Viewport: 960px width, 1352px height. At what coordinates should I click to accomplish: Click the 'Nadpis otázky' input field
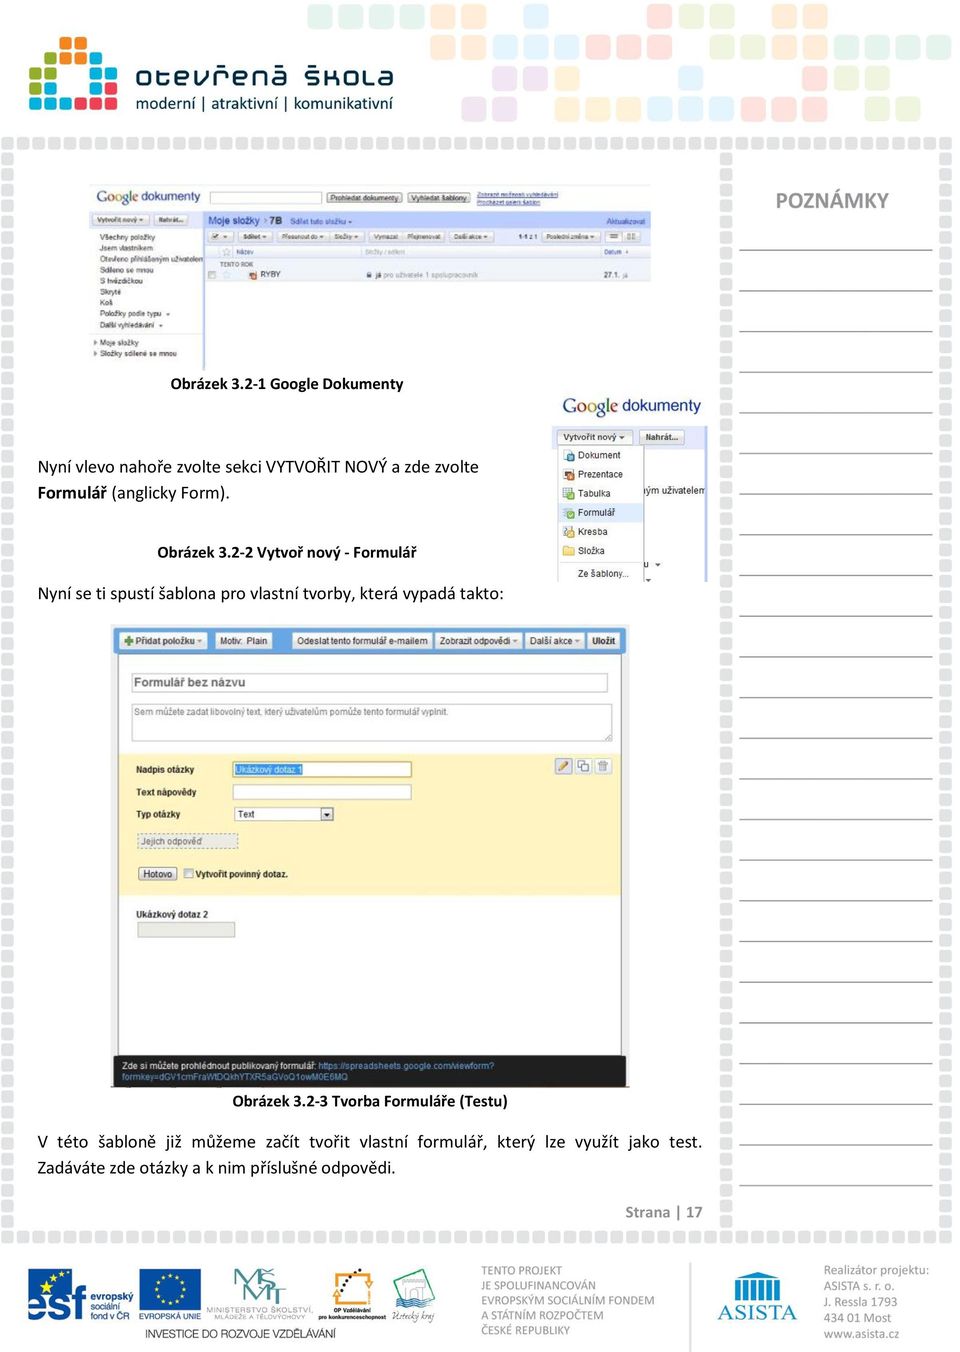322,770
